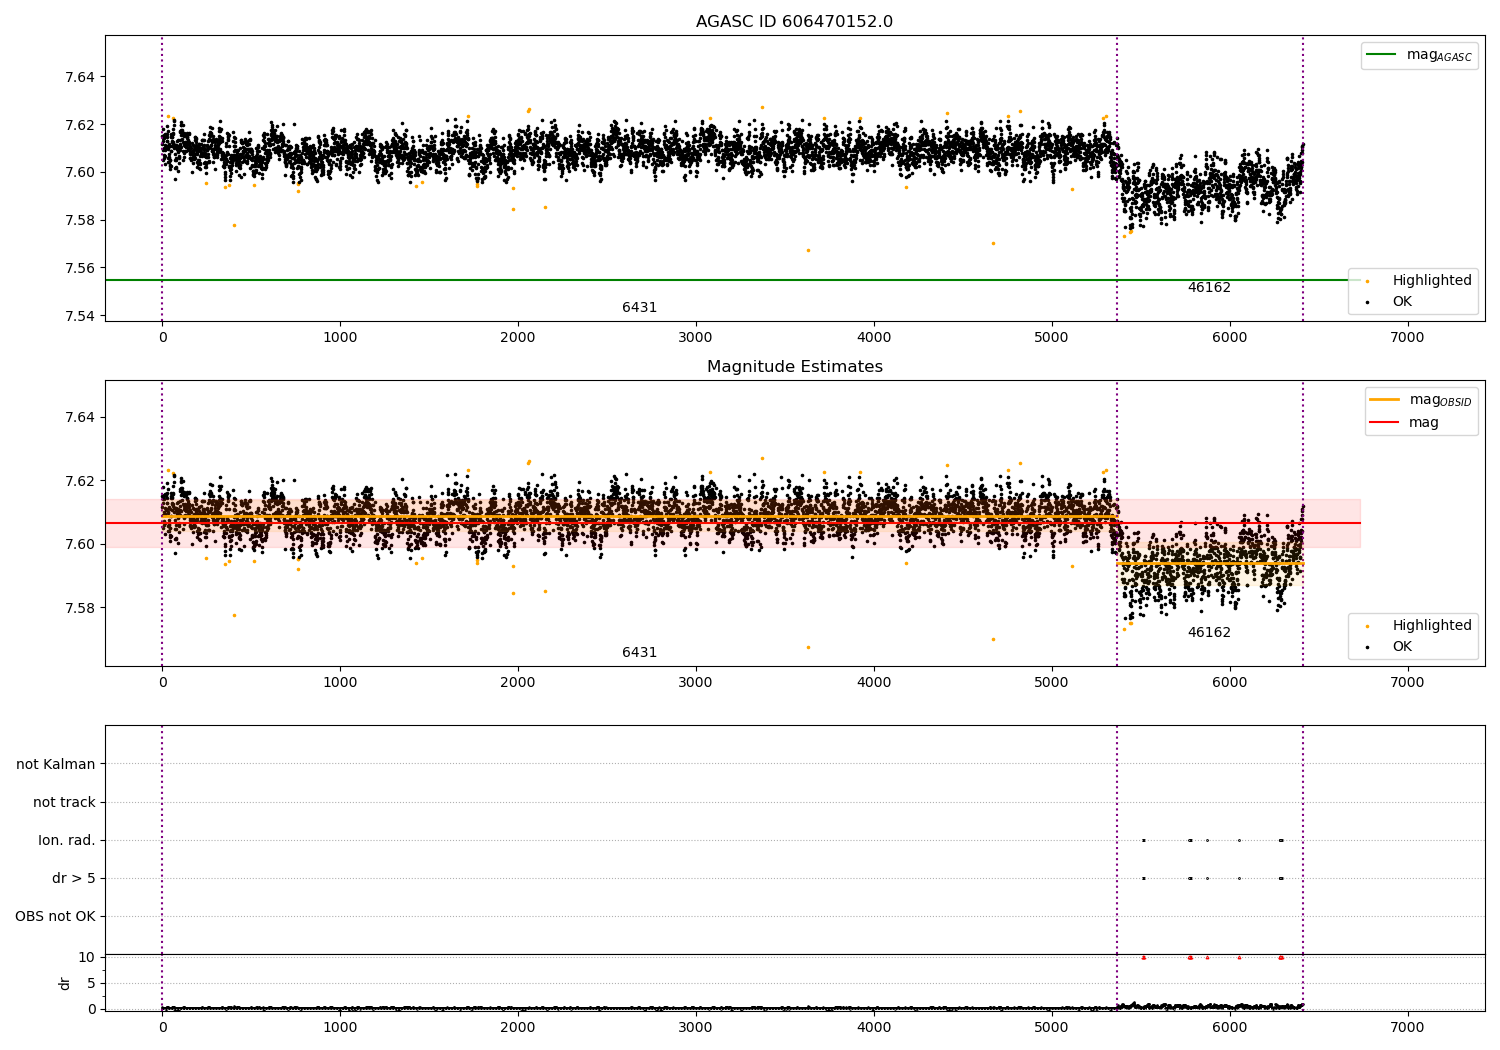Click the "10" tick on the dr axis

coord(87,957)
